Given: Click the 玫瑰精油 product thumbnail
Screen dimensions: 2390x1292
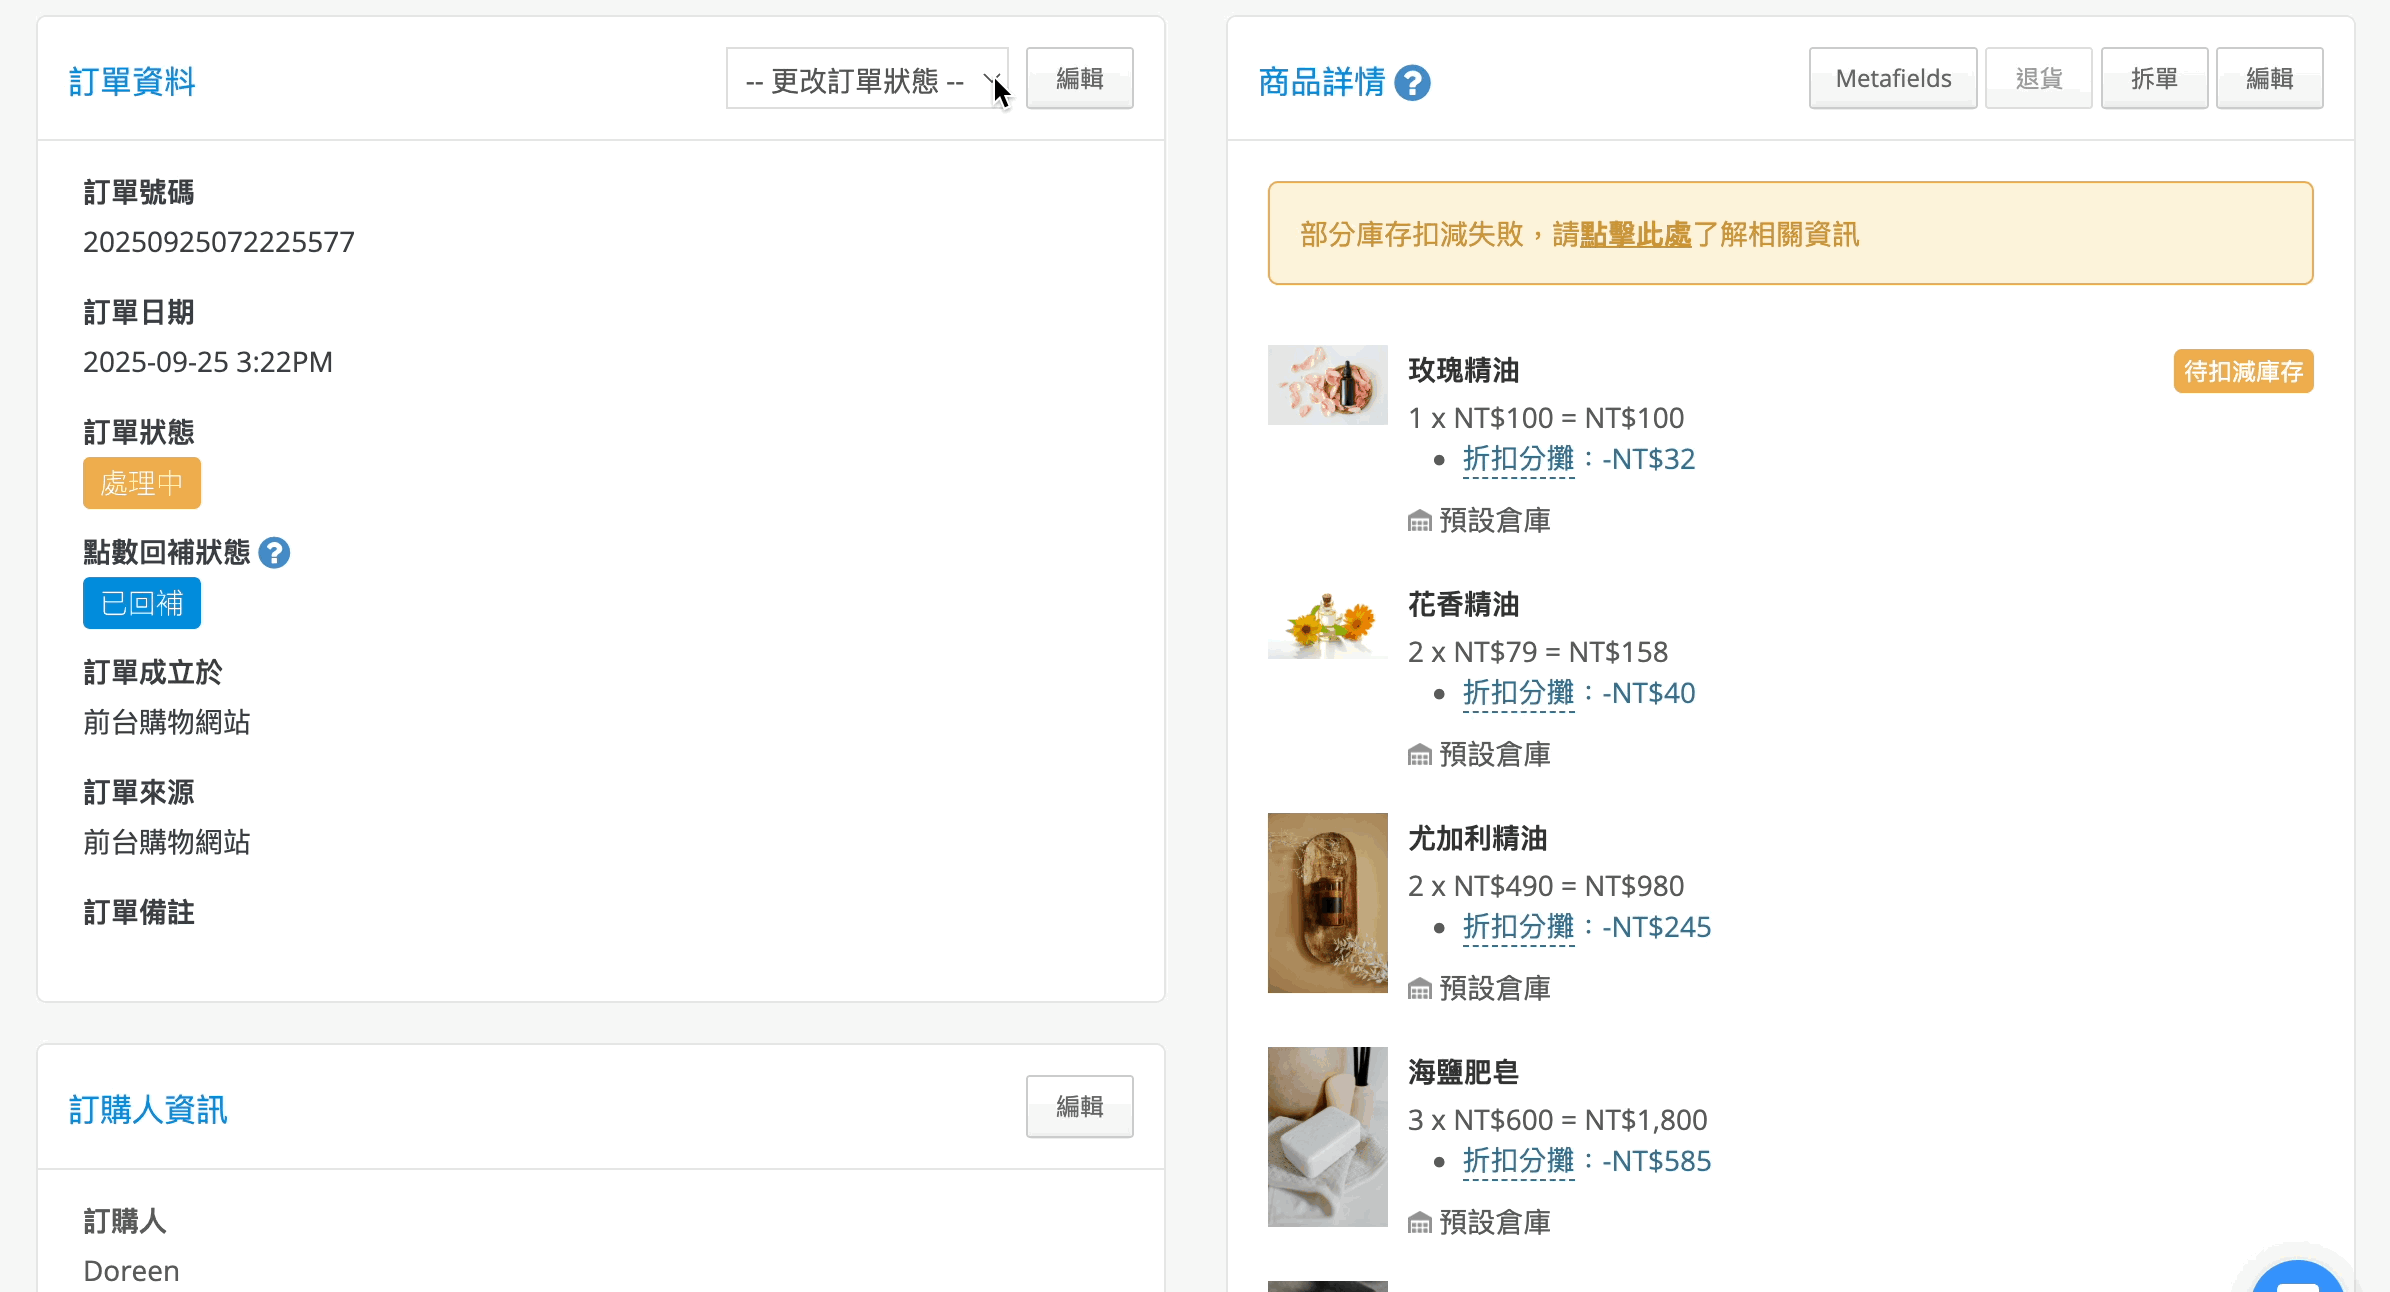Looking at the screenshot, I should (x=1328, y=385).
